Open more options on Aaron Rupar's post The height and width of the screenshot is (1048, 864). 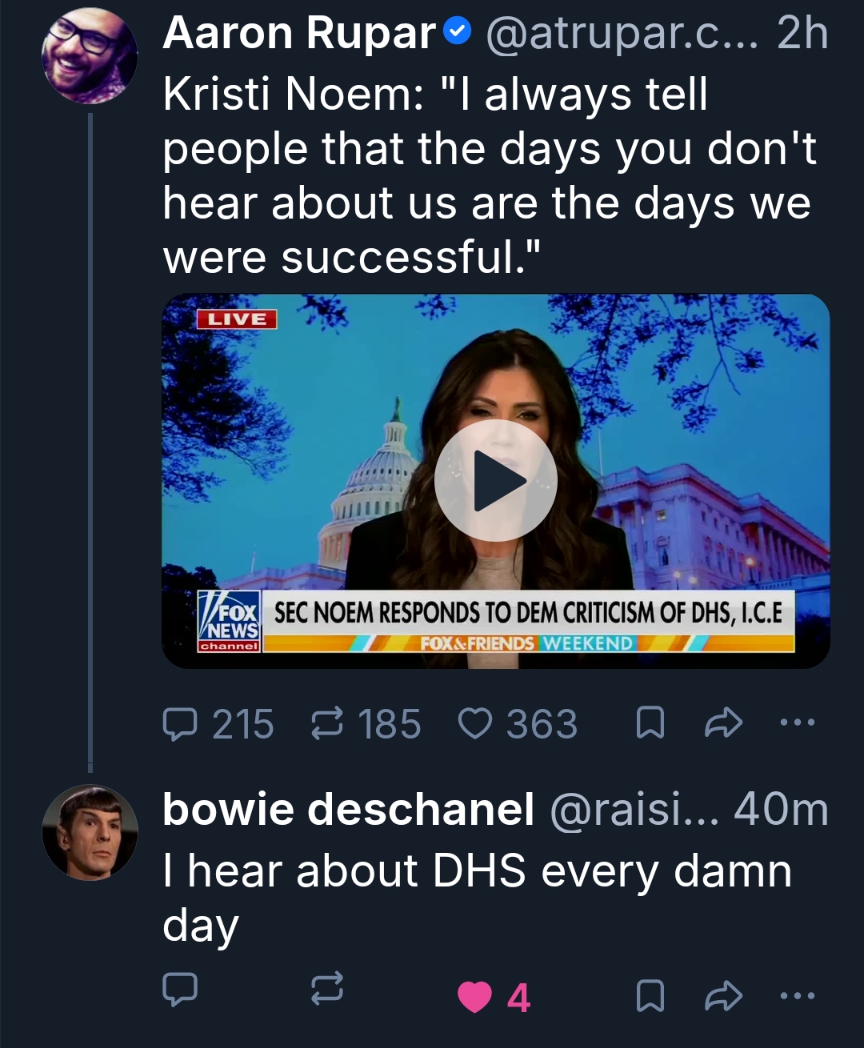coord(797,724)
